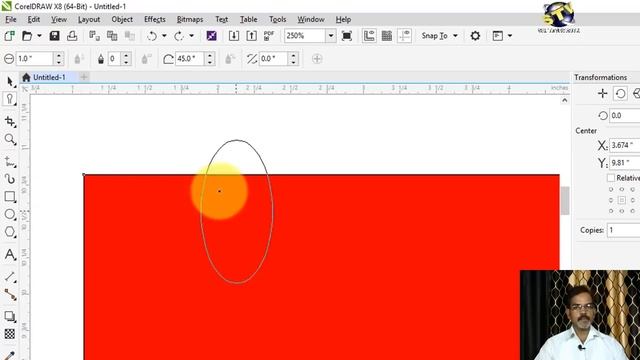Save the document with the floppy icon
This screenshot has width=640, height=360.
[x=54, y=36]
